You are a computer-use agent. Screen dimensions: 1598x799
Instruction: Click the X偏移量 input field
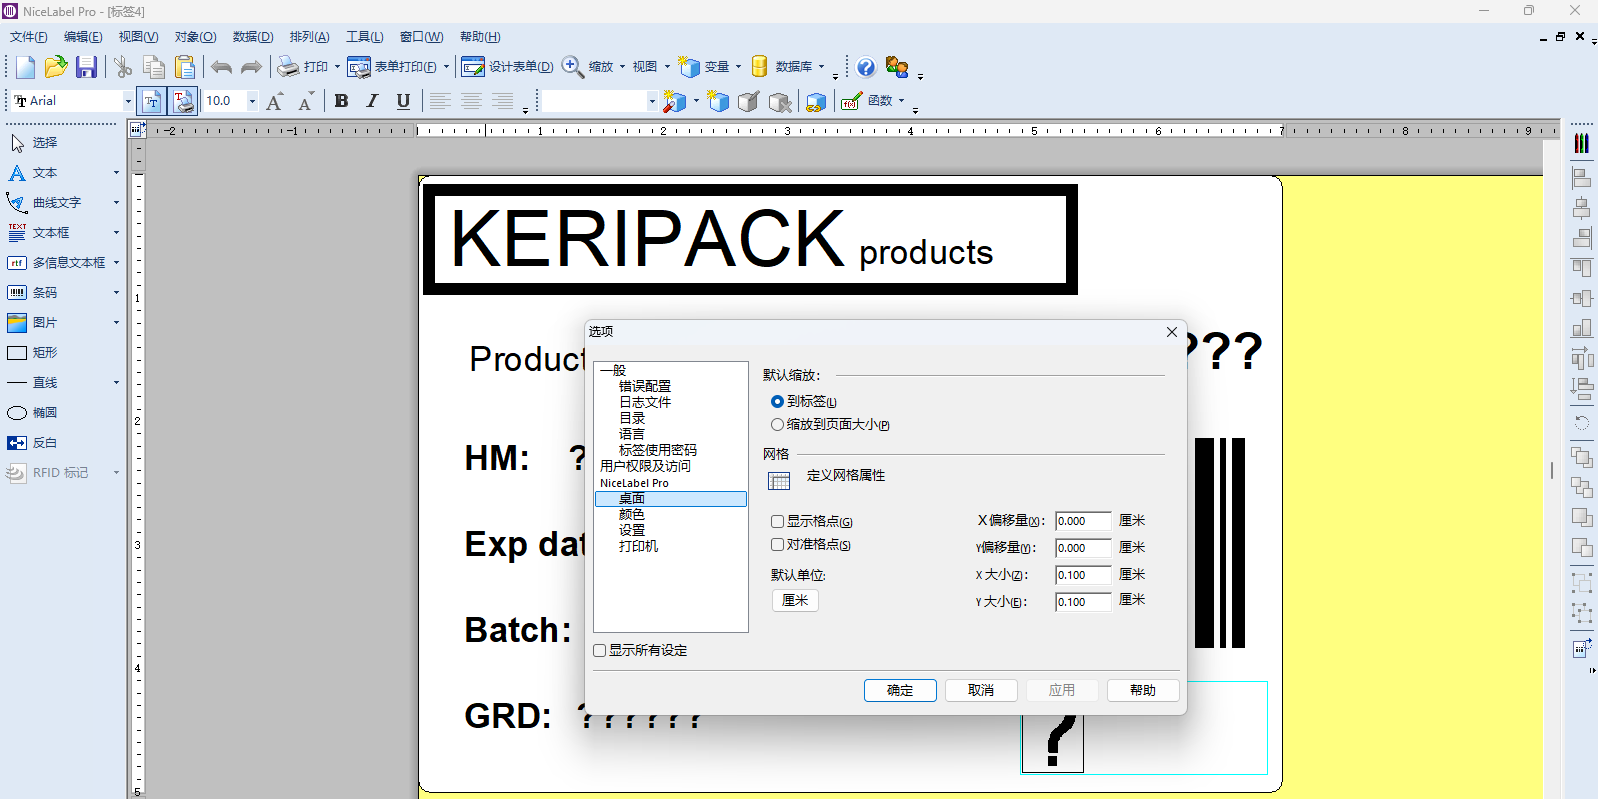click(1083, 521)
